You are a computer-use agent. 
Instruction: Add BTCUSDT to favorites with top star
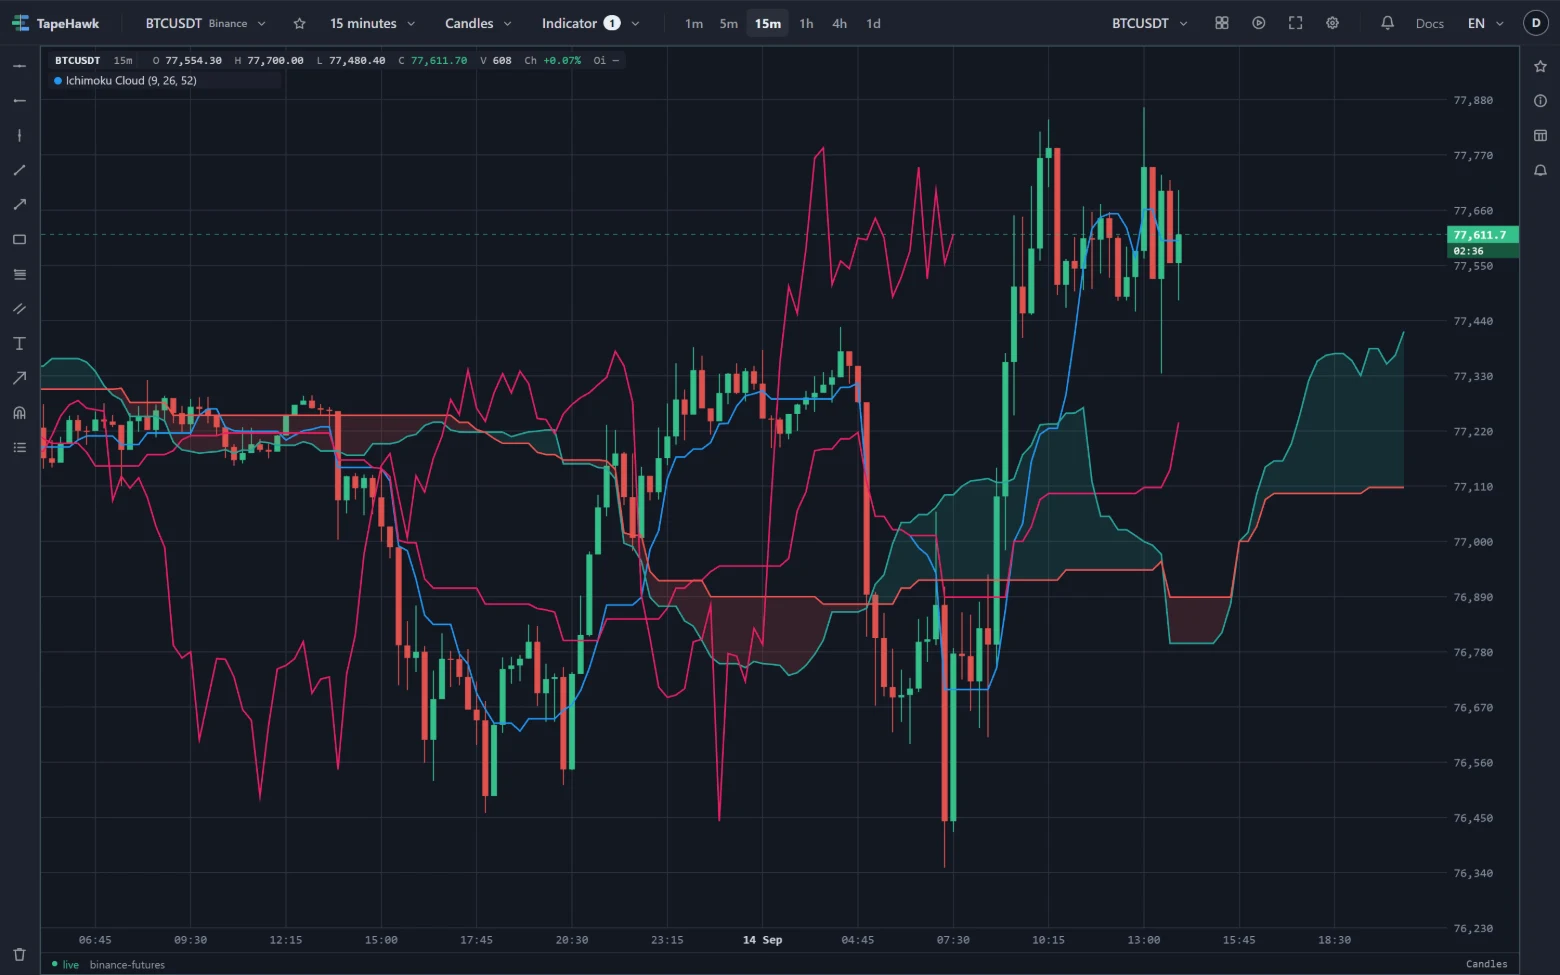[x=299, y=23]
